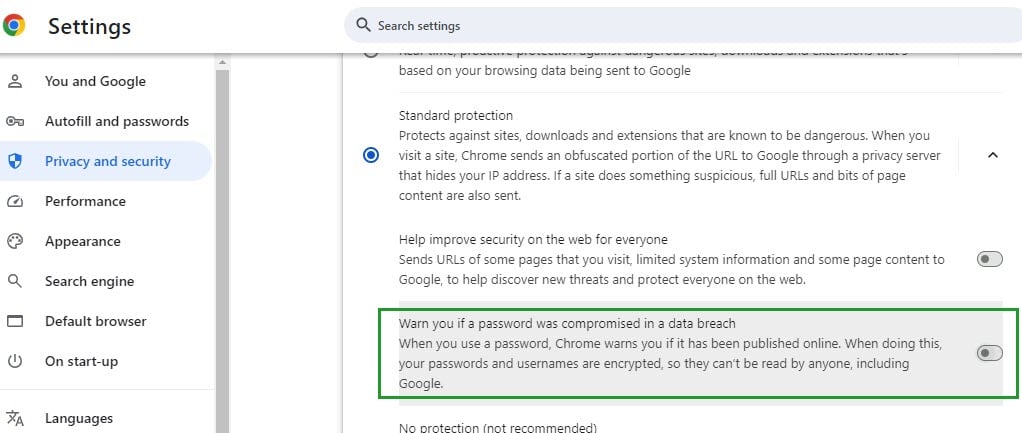Open You and Google settings
The width and height of the screenshot is (1022, 433).
click(x=95, y=82)
